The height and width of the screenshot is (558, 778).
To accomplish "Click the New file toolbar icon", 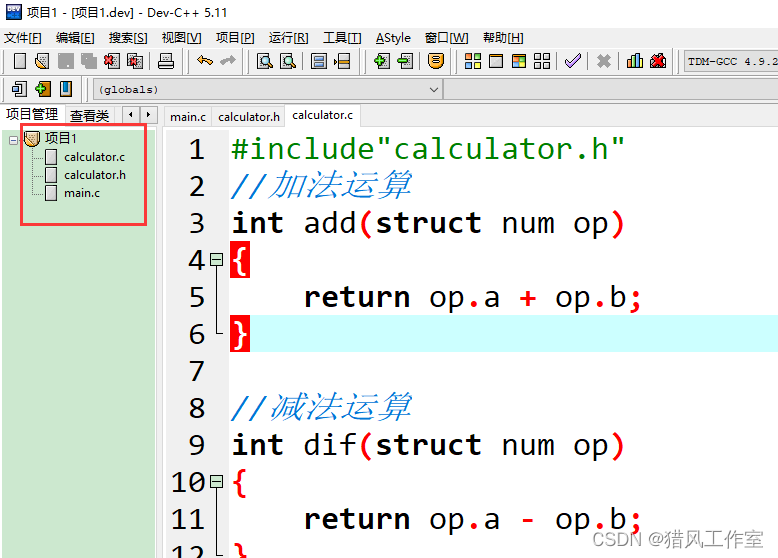I will point(20,61).
